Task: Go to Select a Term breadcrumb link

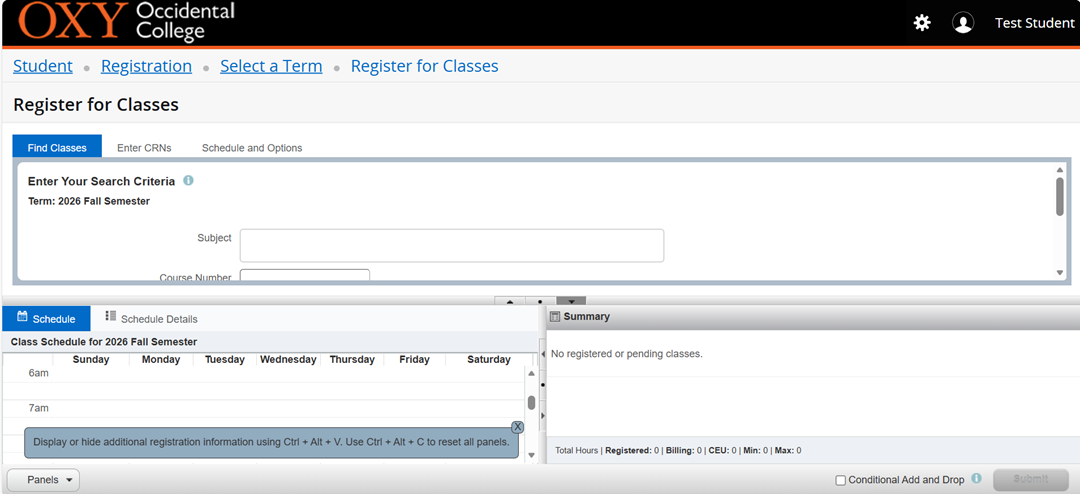Action: [271, 66]
